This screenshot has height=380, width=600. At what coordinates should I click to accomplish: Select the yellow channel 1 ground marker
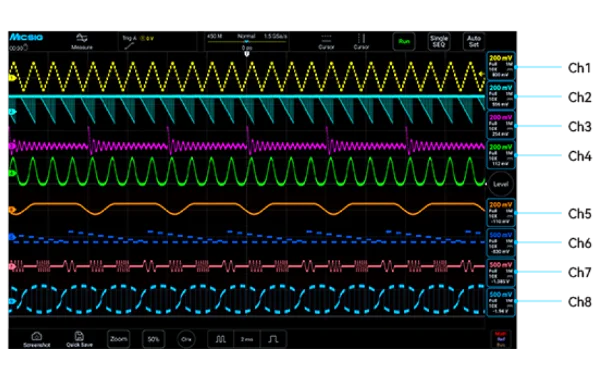12,78
